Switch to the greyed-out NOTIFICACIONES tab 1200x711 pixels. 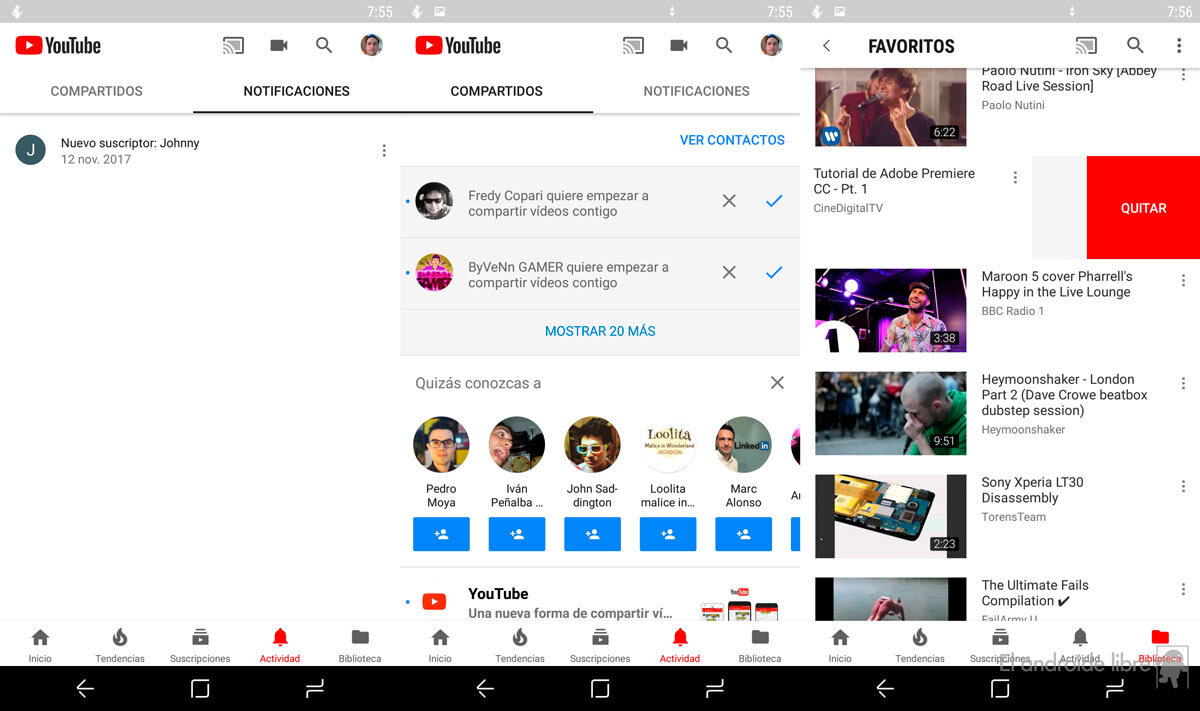(696, 91)
